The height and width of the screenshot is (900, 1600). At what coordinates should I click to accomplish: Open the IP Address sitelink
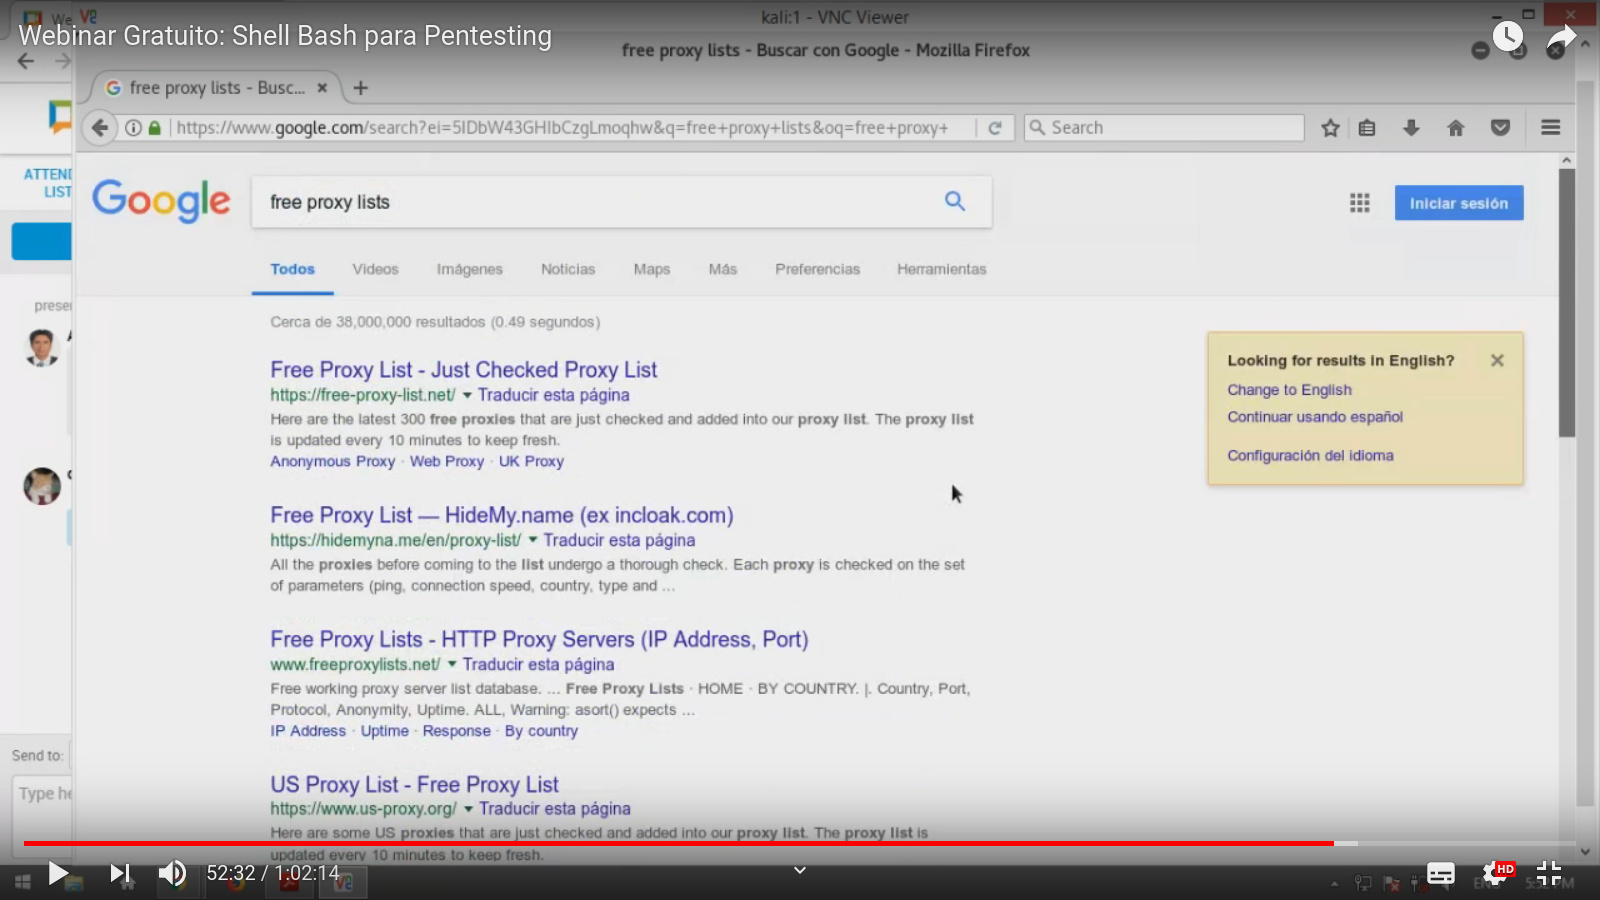(x=308, y=731)
